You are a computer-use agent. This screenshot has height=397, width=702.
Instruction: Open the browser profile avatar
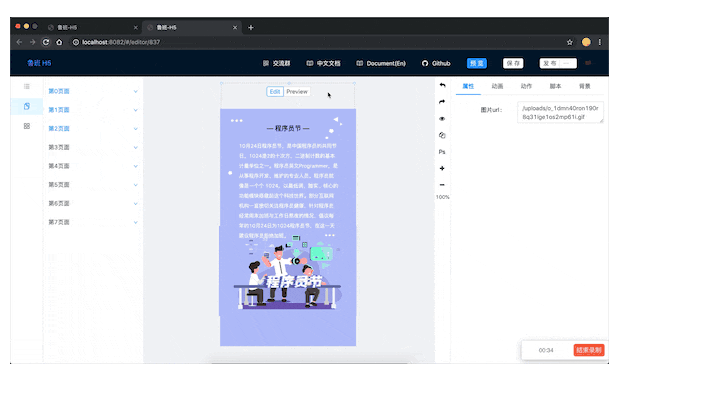586,42
